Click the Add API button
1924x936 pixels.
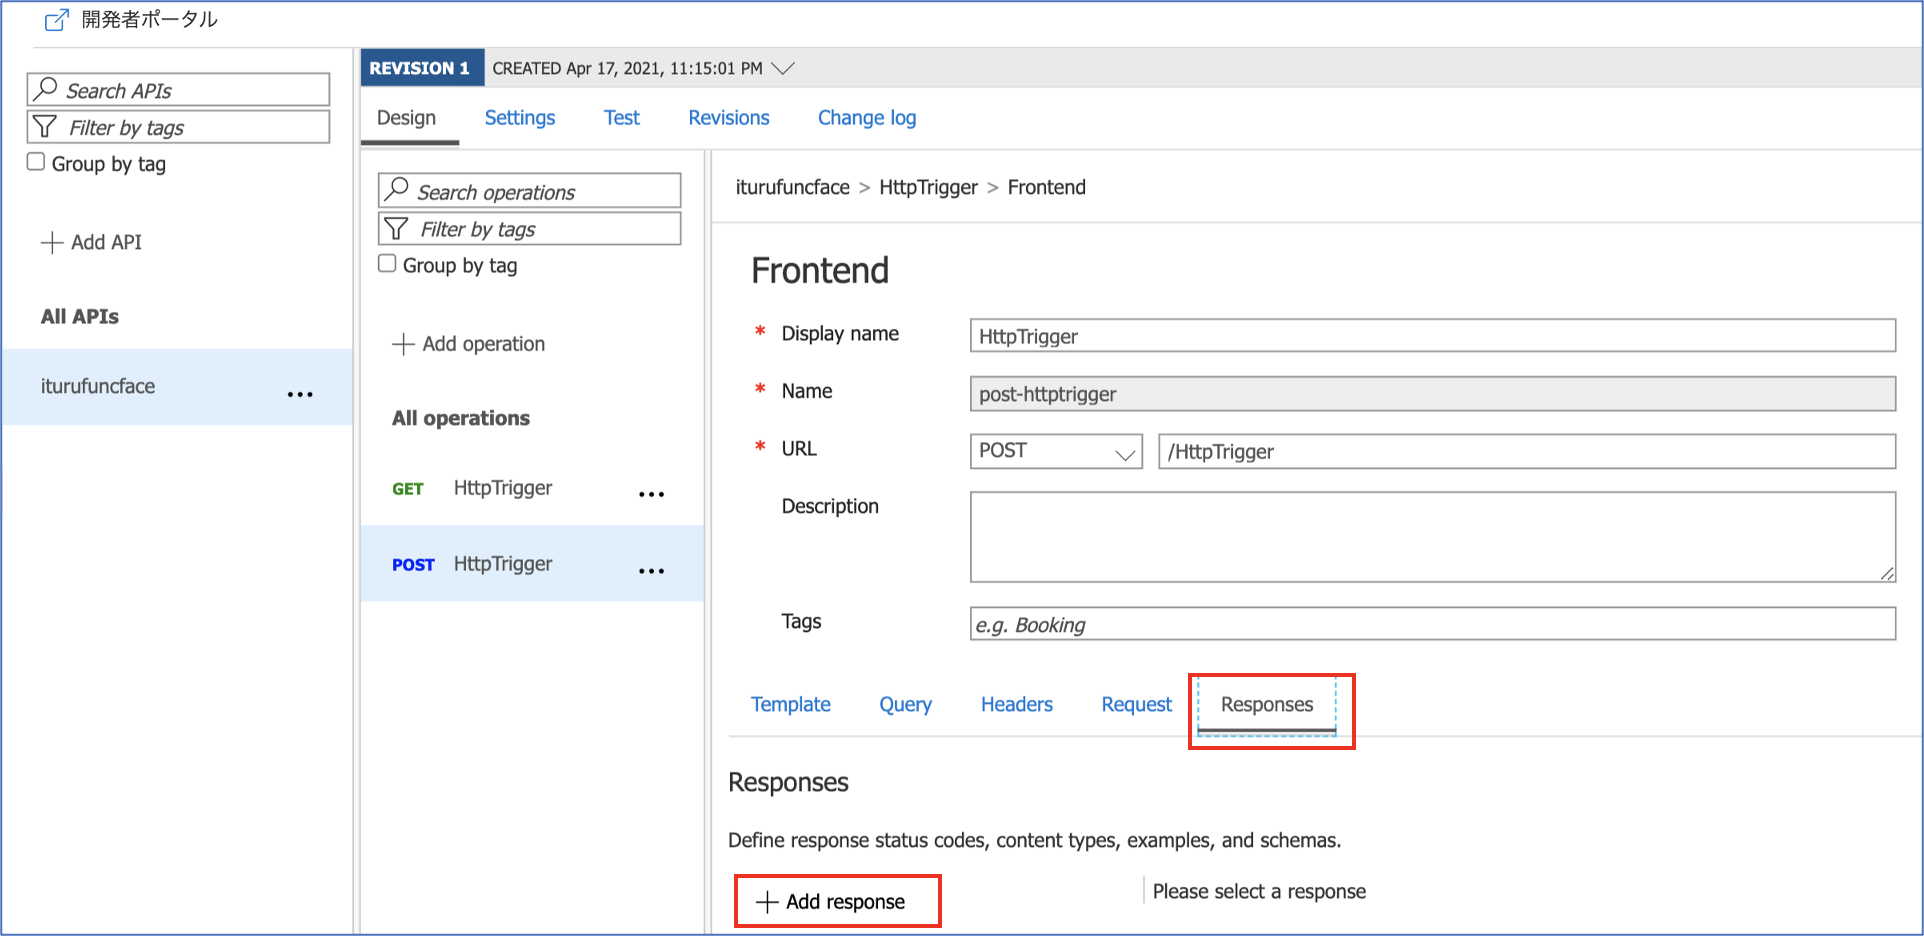point(92,243)
